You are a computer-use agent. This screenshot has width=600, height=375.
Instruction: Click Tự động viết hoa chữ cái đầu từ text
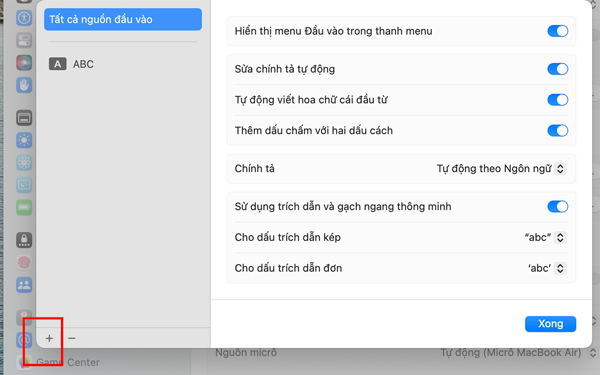[x=311, y=100]
